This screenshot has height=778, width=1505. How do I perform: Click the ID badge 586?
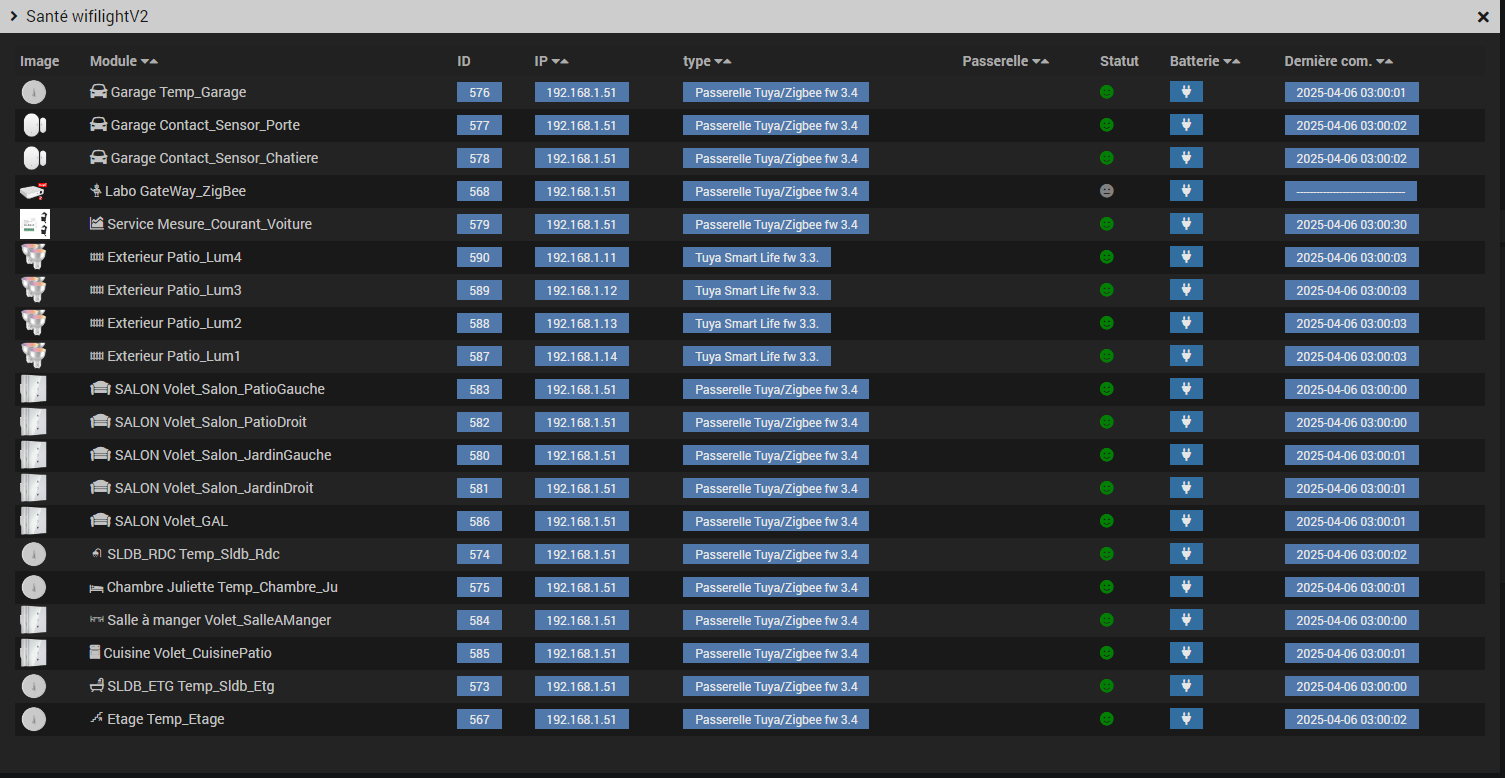click(479, 521)
